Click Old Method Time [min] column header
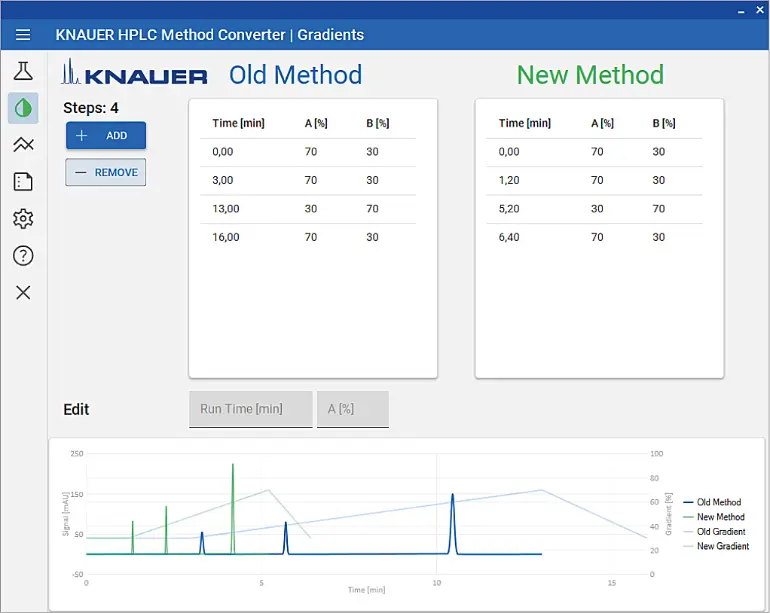The image size is (770, 613). tap(238, 123)
